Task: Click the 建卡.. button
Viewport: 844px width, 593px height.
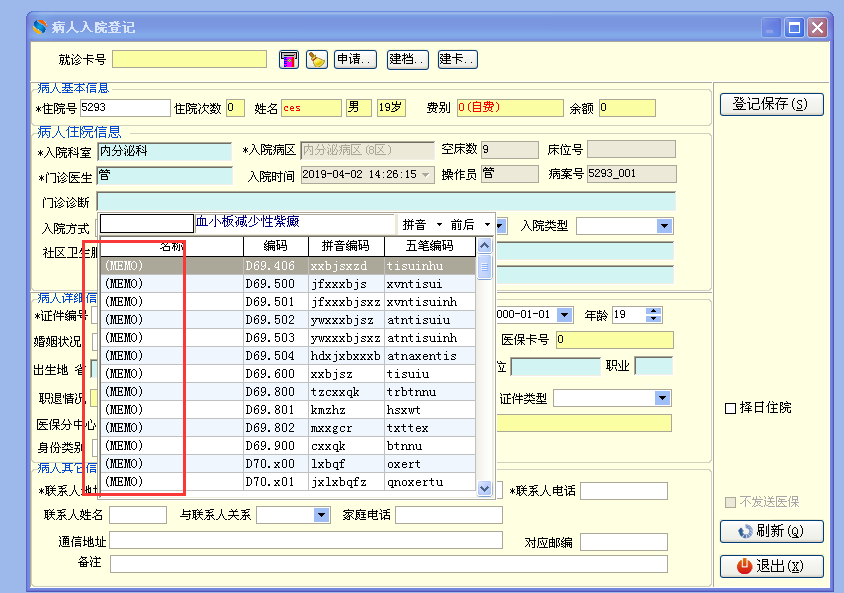Action: coord(458,59)
